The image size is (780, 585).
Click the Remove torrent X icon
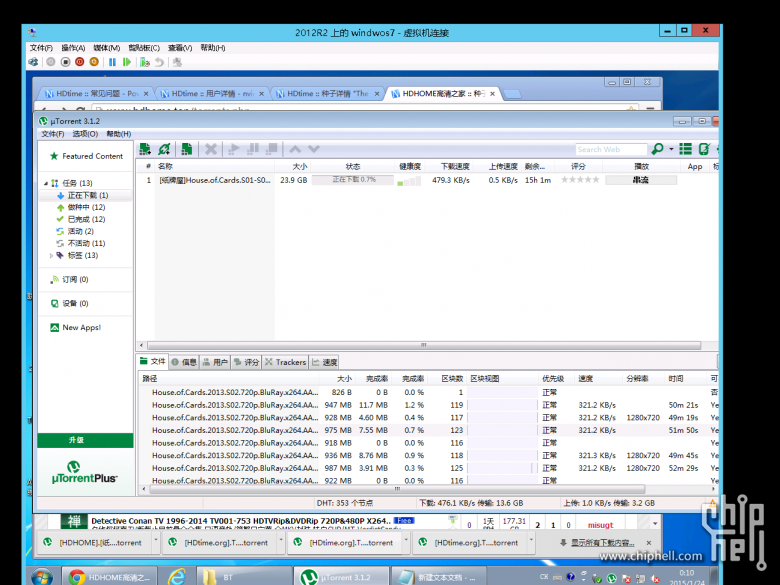[x=211, y=149]
